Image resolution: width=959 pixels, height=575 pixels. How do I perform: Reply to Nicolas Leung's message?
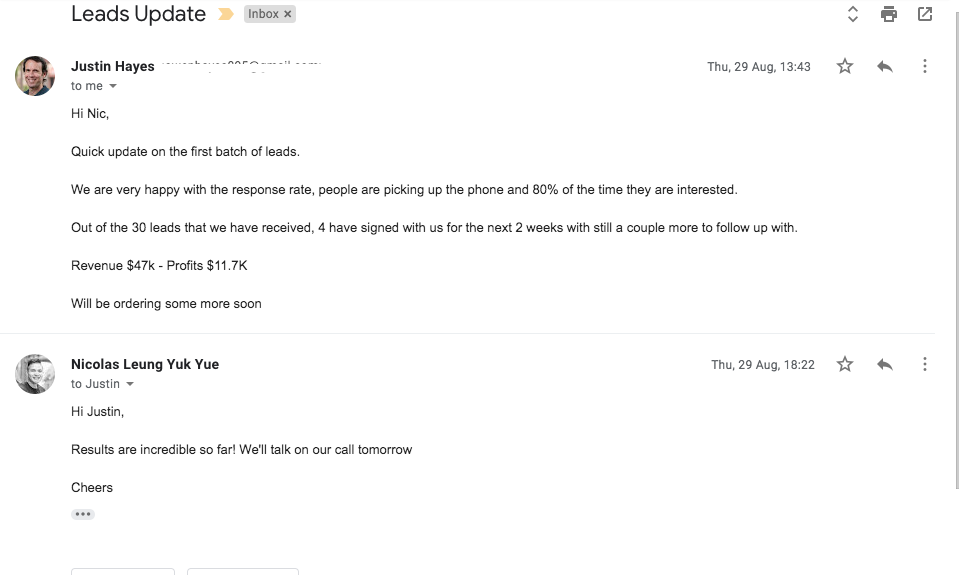coord(884,365)
